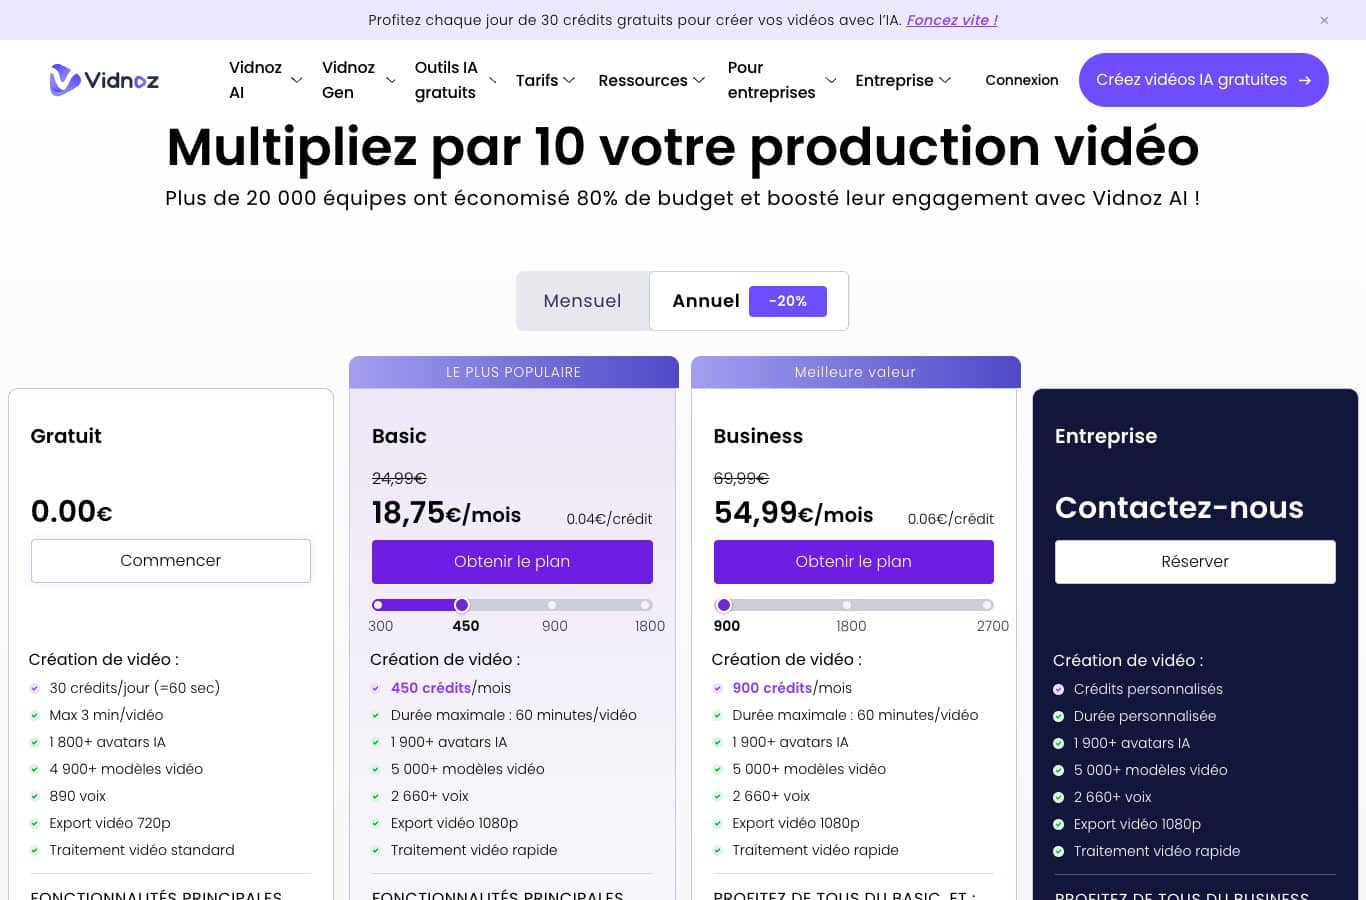1366x900 pixels.
Task: Click the '0.04€/crédit' price text
Action: click(x=609, y=519)
